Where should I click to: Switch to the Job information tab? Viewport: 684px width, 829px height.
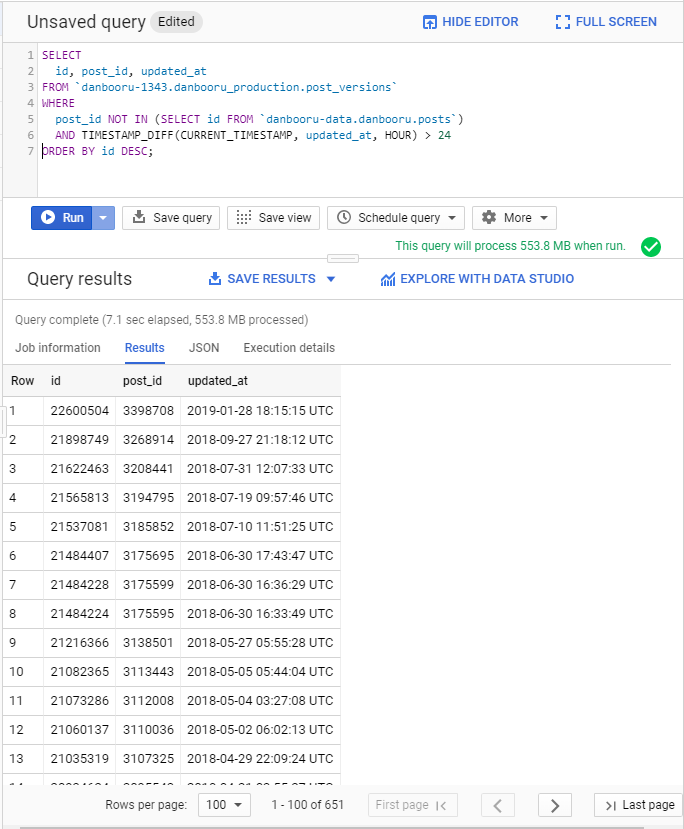click(57, 348)
